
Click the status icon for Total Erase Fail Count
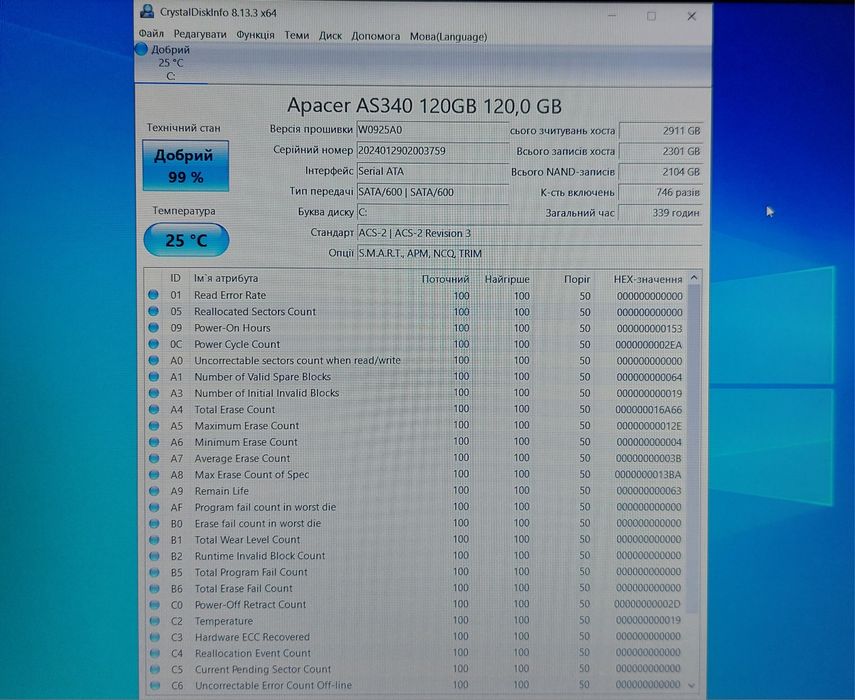[154, 589]
